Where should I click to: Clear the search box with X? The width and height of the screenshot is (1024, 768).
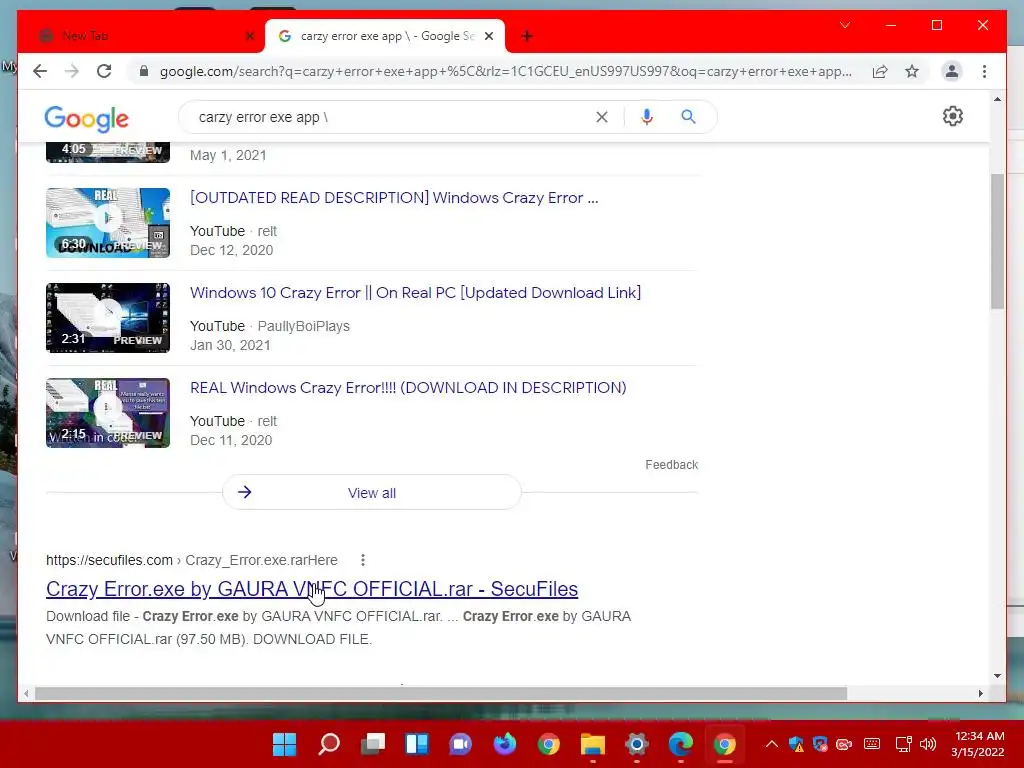pos(601,117)
